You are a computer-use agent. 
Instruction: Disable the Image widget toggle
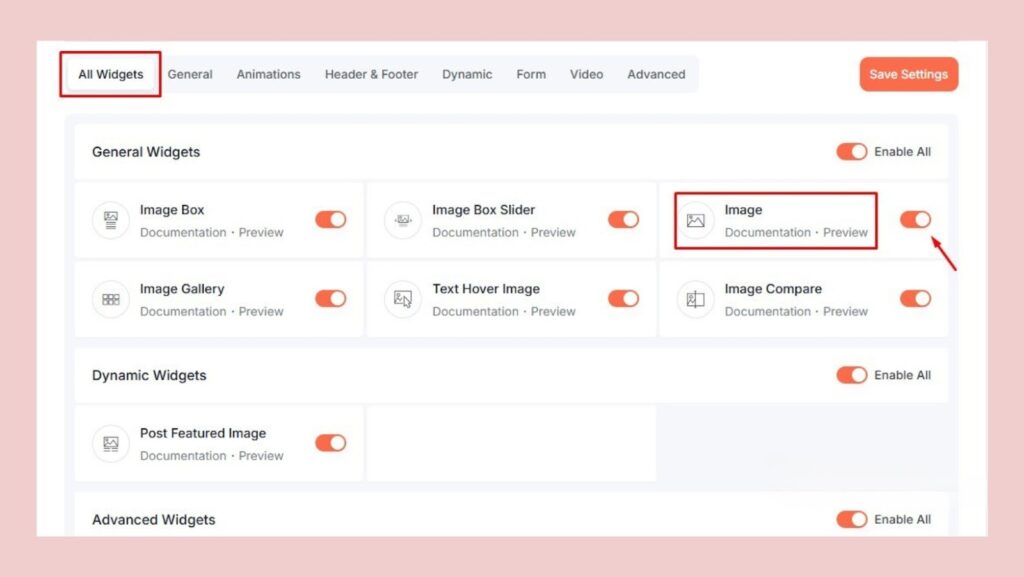click(x=916, y=220)
